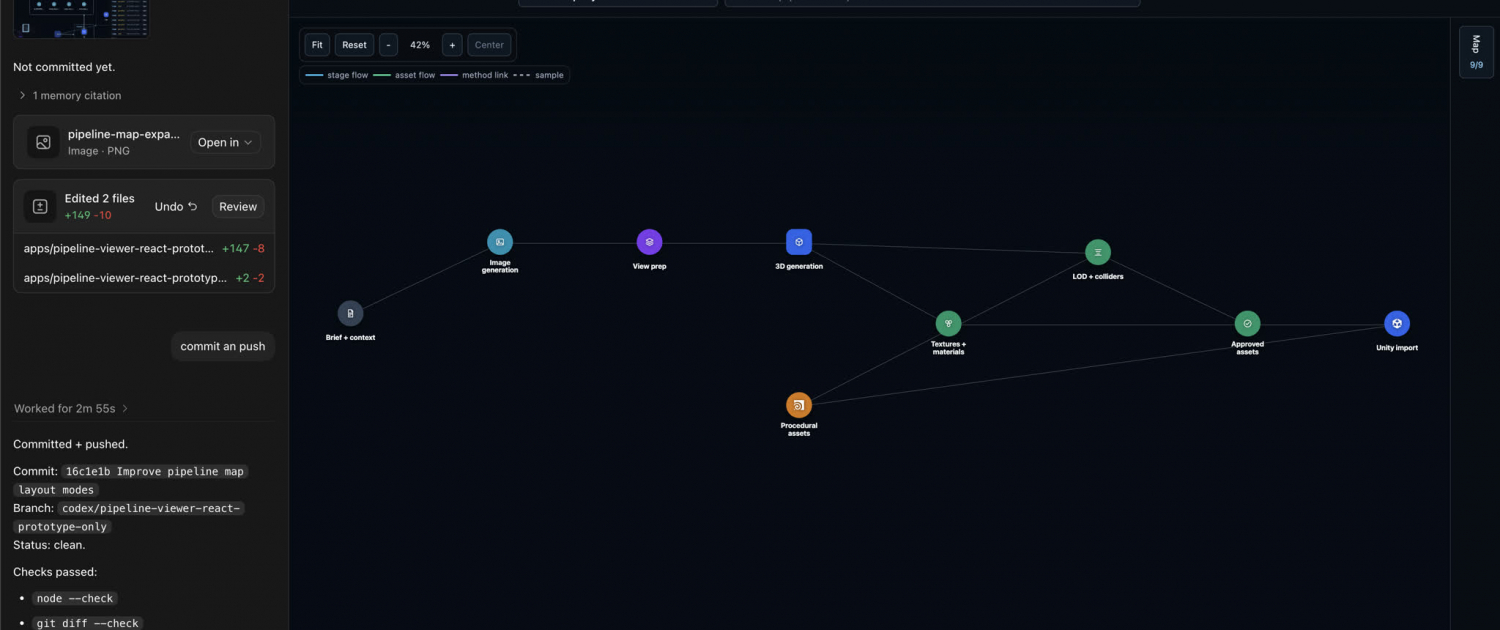Image resolution: width=1500 pixels, height=630 pixels.
Task: Open the 'Open in' dropdown
Action: pos(225,142)
